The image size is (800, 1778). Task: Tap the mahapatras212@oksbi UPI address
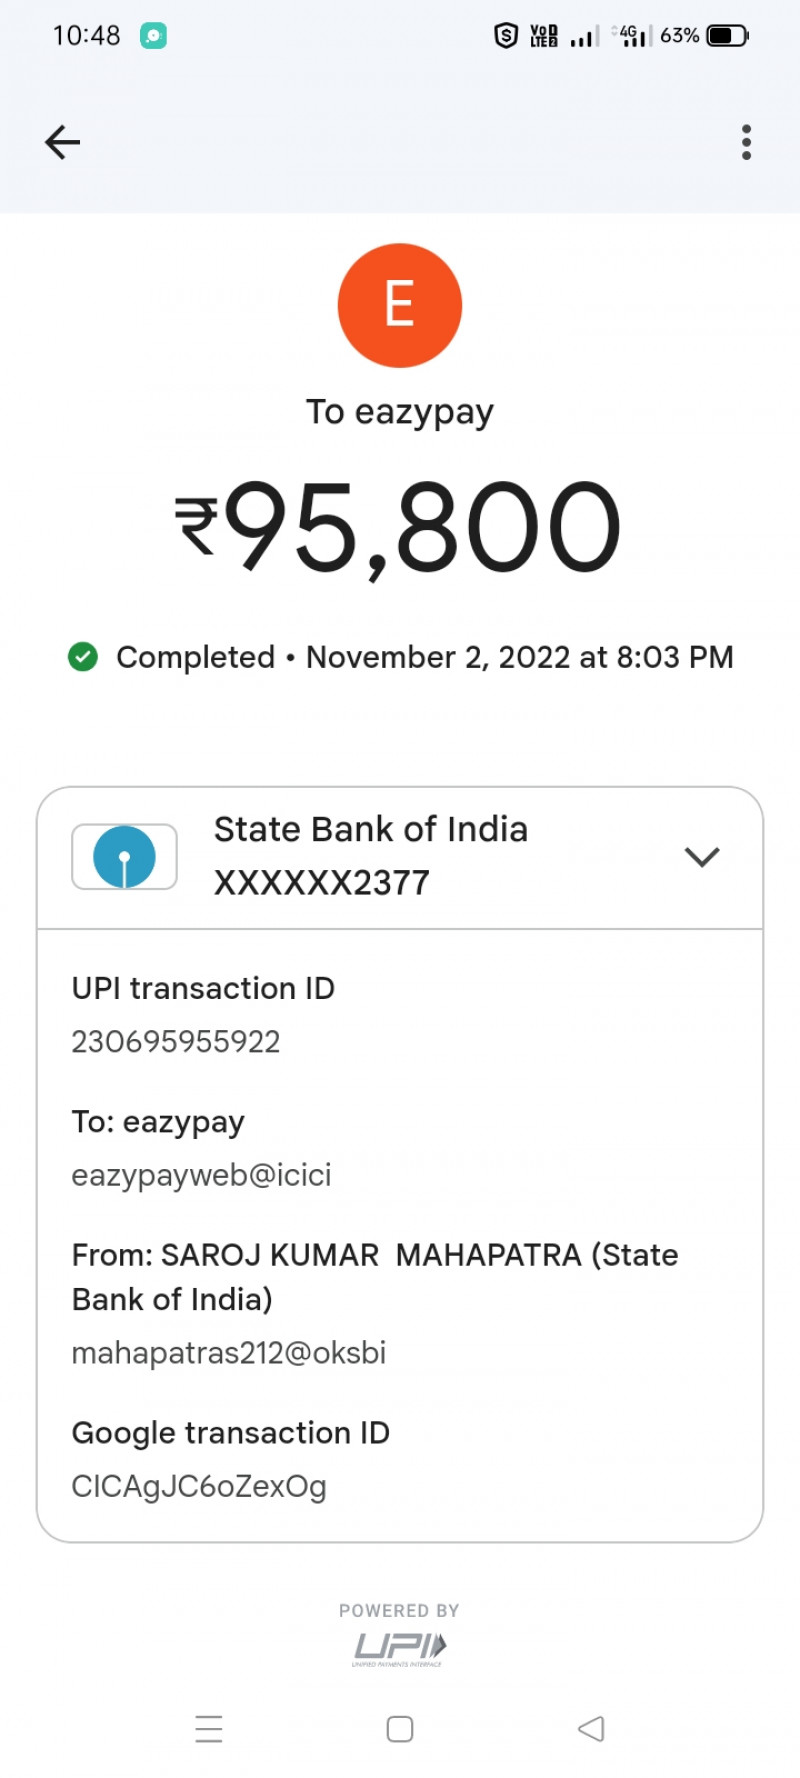pyautogui.click(x=229, y=1353)
